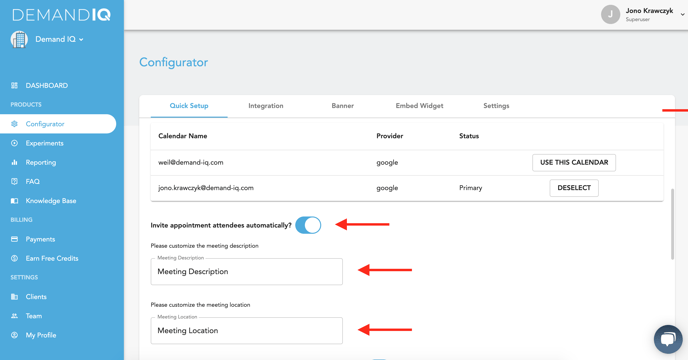The height and width of the screenshot is (360, 688).
Task: Click the Reporting bar chart icon
Action: click(14, 162)
